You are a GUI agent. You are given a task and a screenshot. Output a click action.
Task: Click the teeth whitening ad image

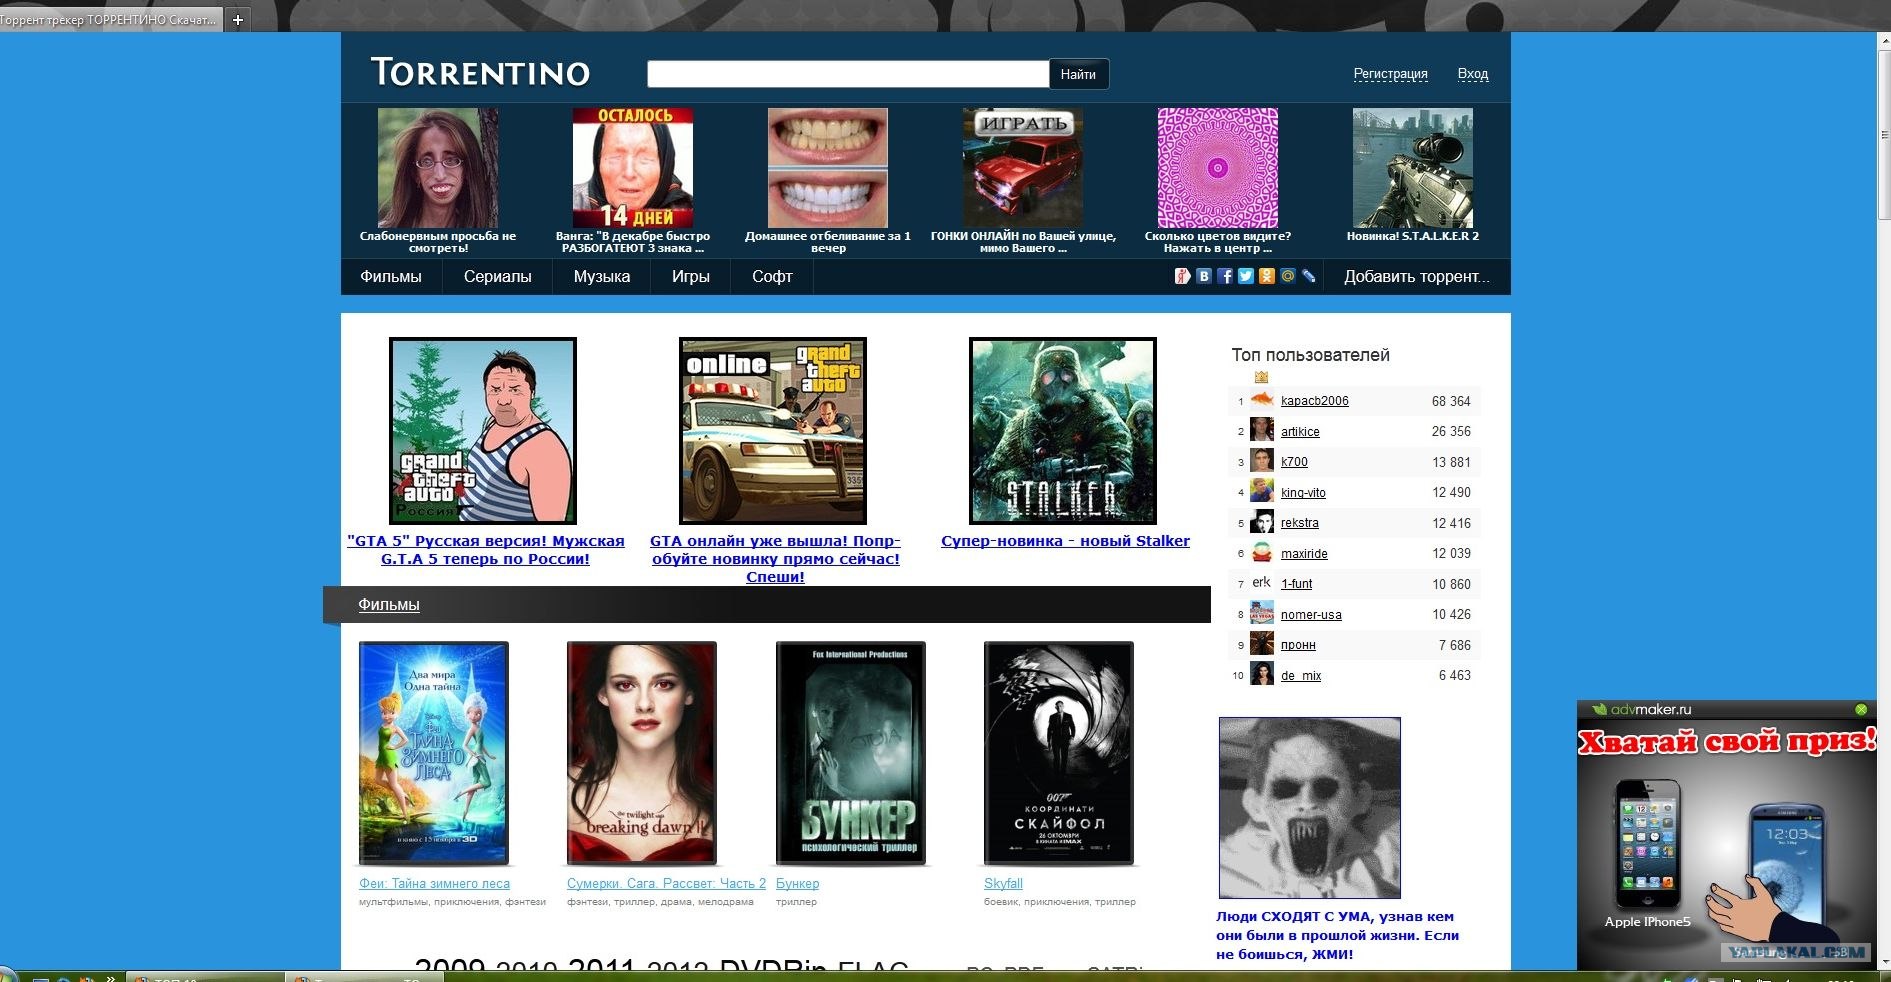[x=828, y=168]
